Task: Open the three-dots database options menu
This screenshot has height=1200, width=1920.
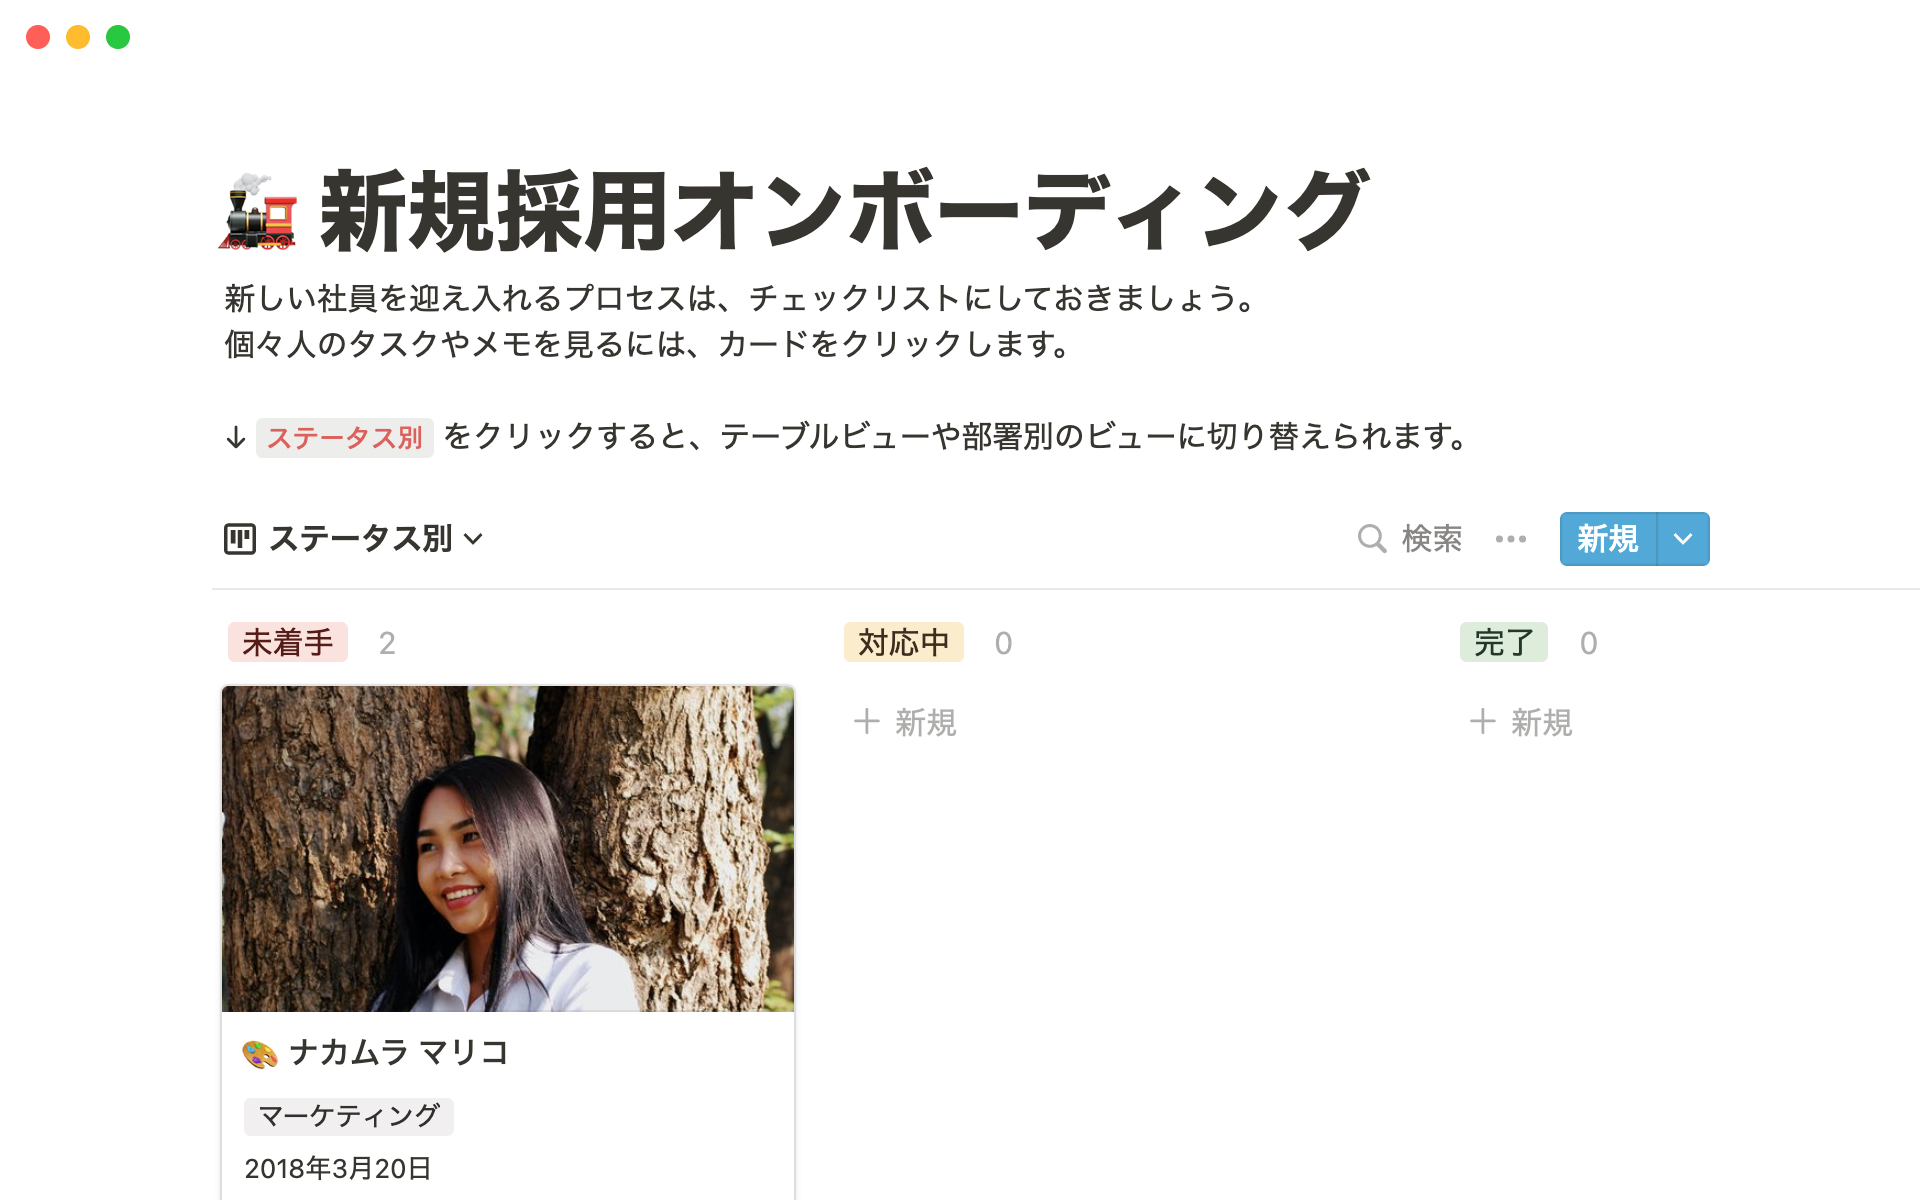Action: point(1511,539)
